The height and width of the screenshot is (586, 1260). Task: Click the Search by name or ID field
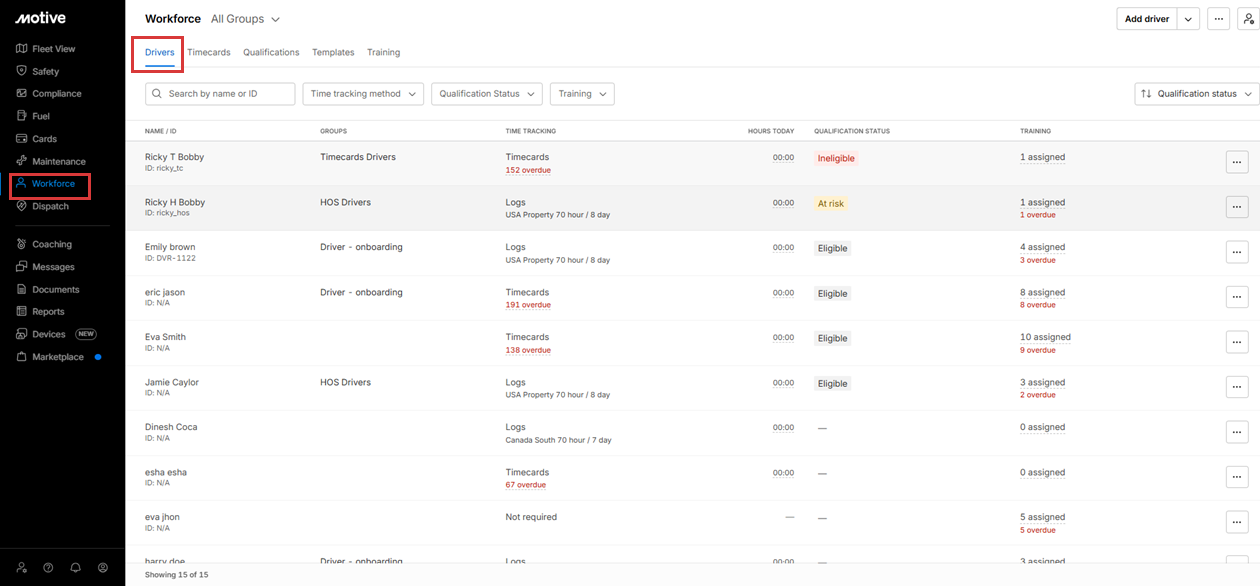(x=228, y=94)
